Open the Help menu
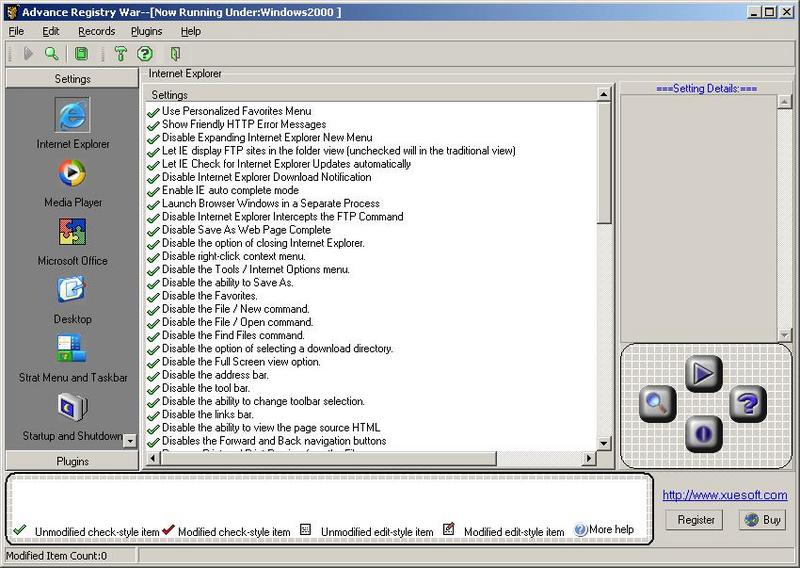Image resolution: width=800 pixels, height=568 pixels. [x=190, y=31]
